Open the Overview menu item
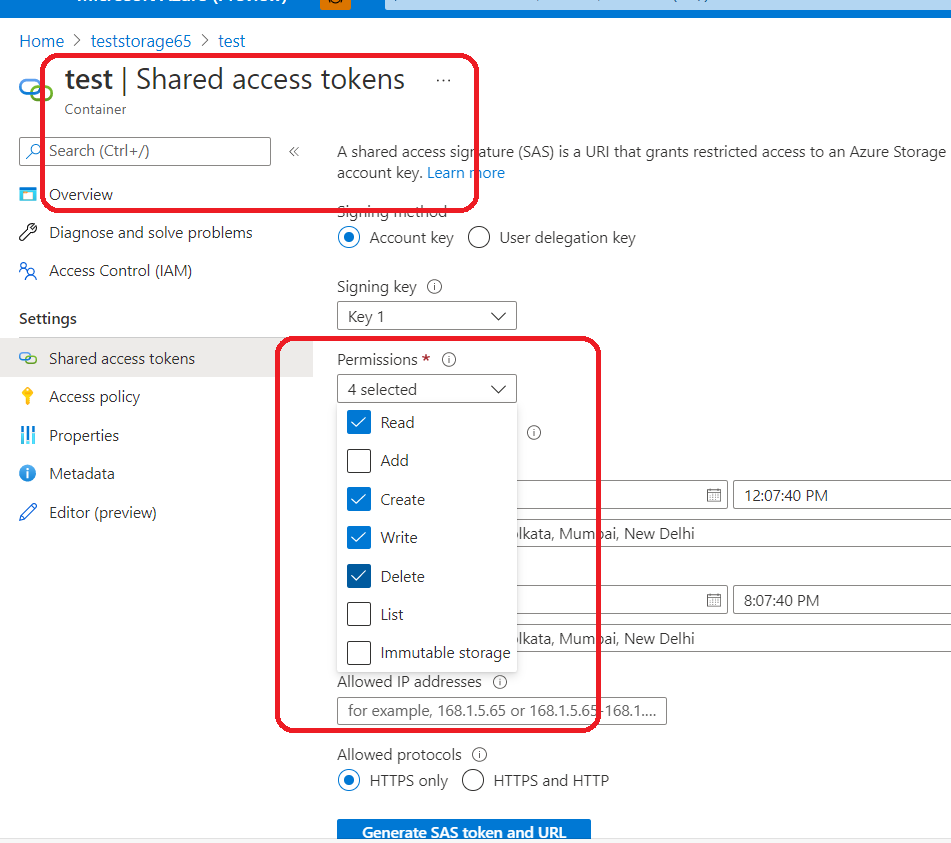The width and height of the screenshot is (951, 843). pyautogui.click(x=81, y=195)
